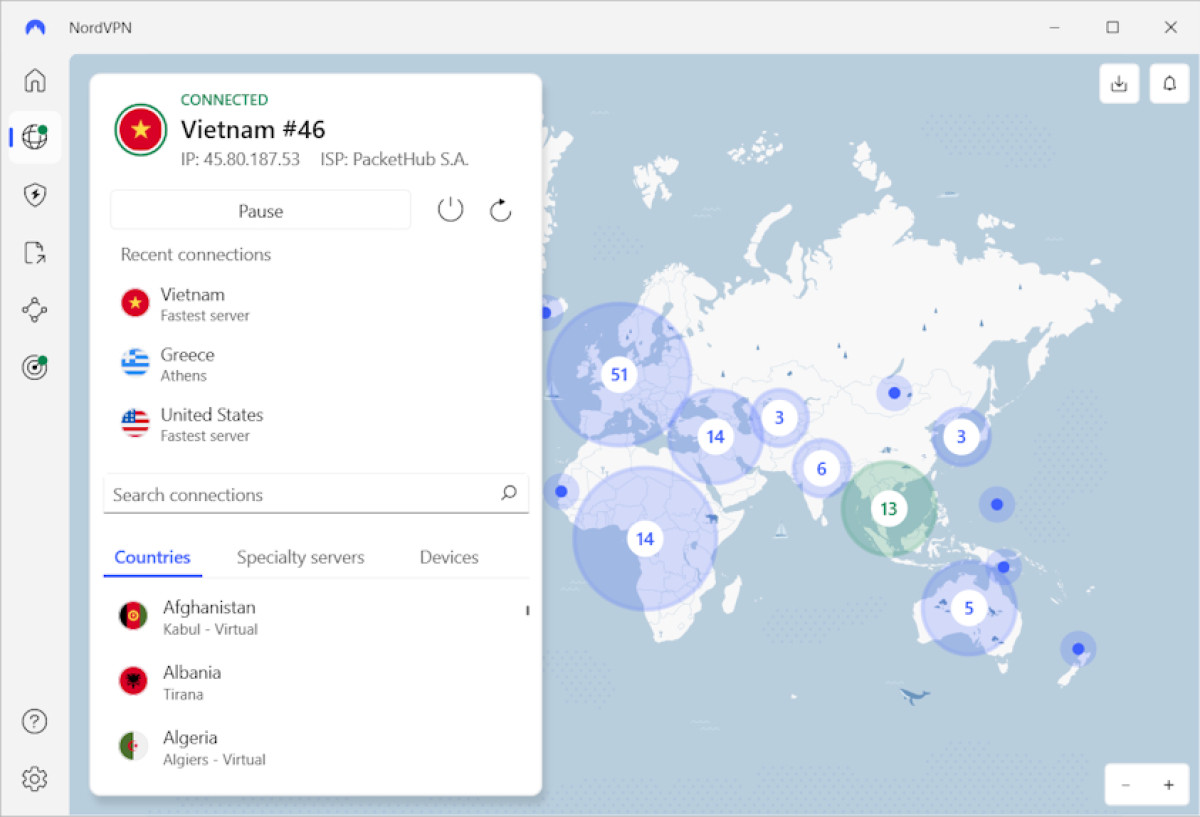This screenshot has height=817, width=1200.
Task: Select Greece Athens recent connection
Action: (188, 364)
